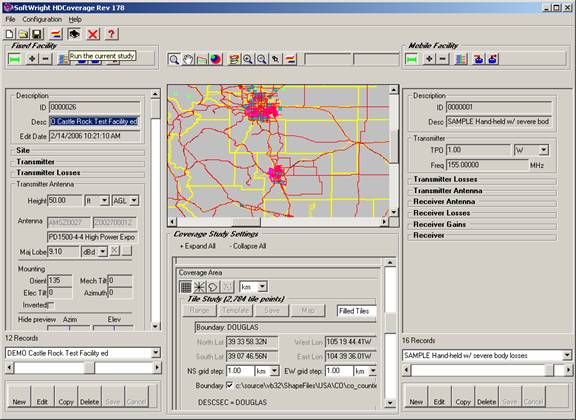Click the Delete button under Mobile Facility records
576x420 pixels.
click(x=486, y=397)
